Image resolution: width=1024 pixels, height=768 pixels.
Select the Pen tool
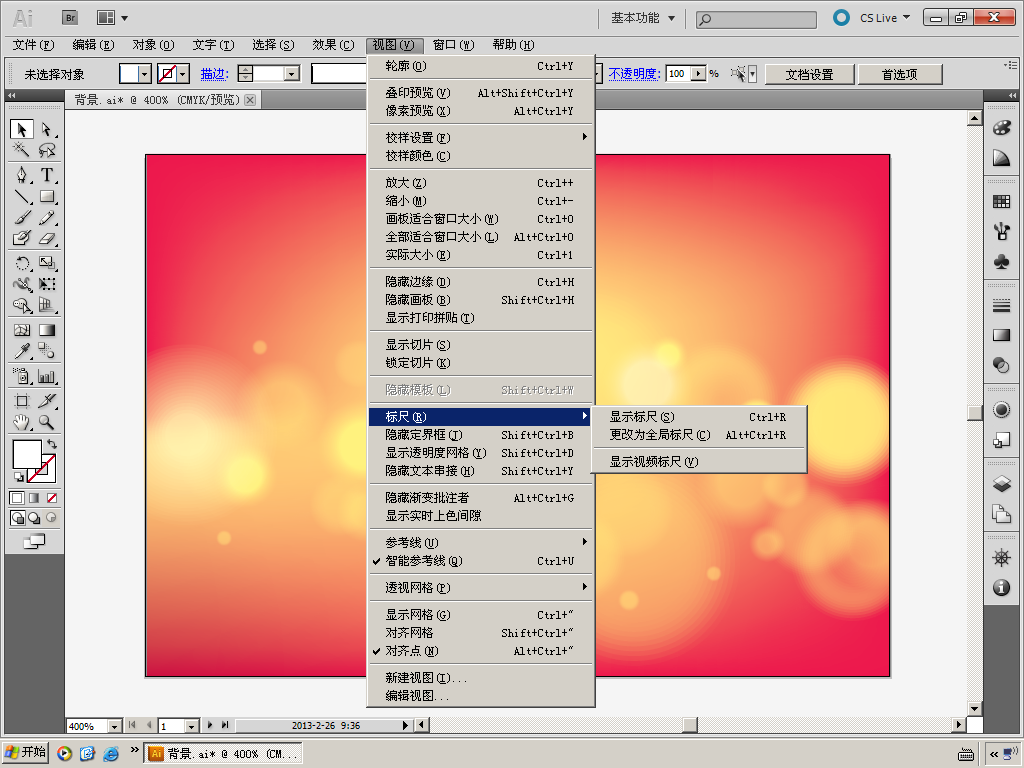22,175
